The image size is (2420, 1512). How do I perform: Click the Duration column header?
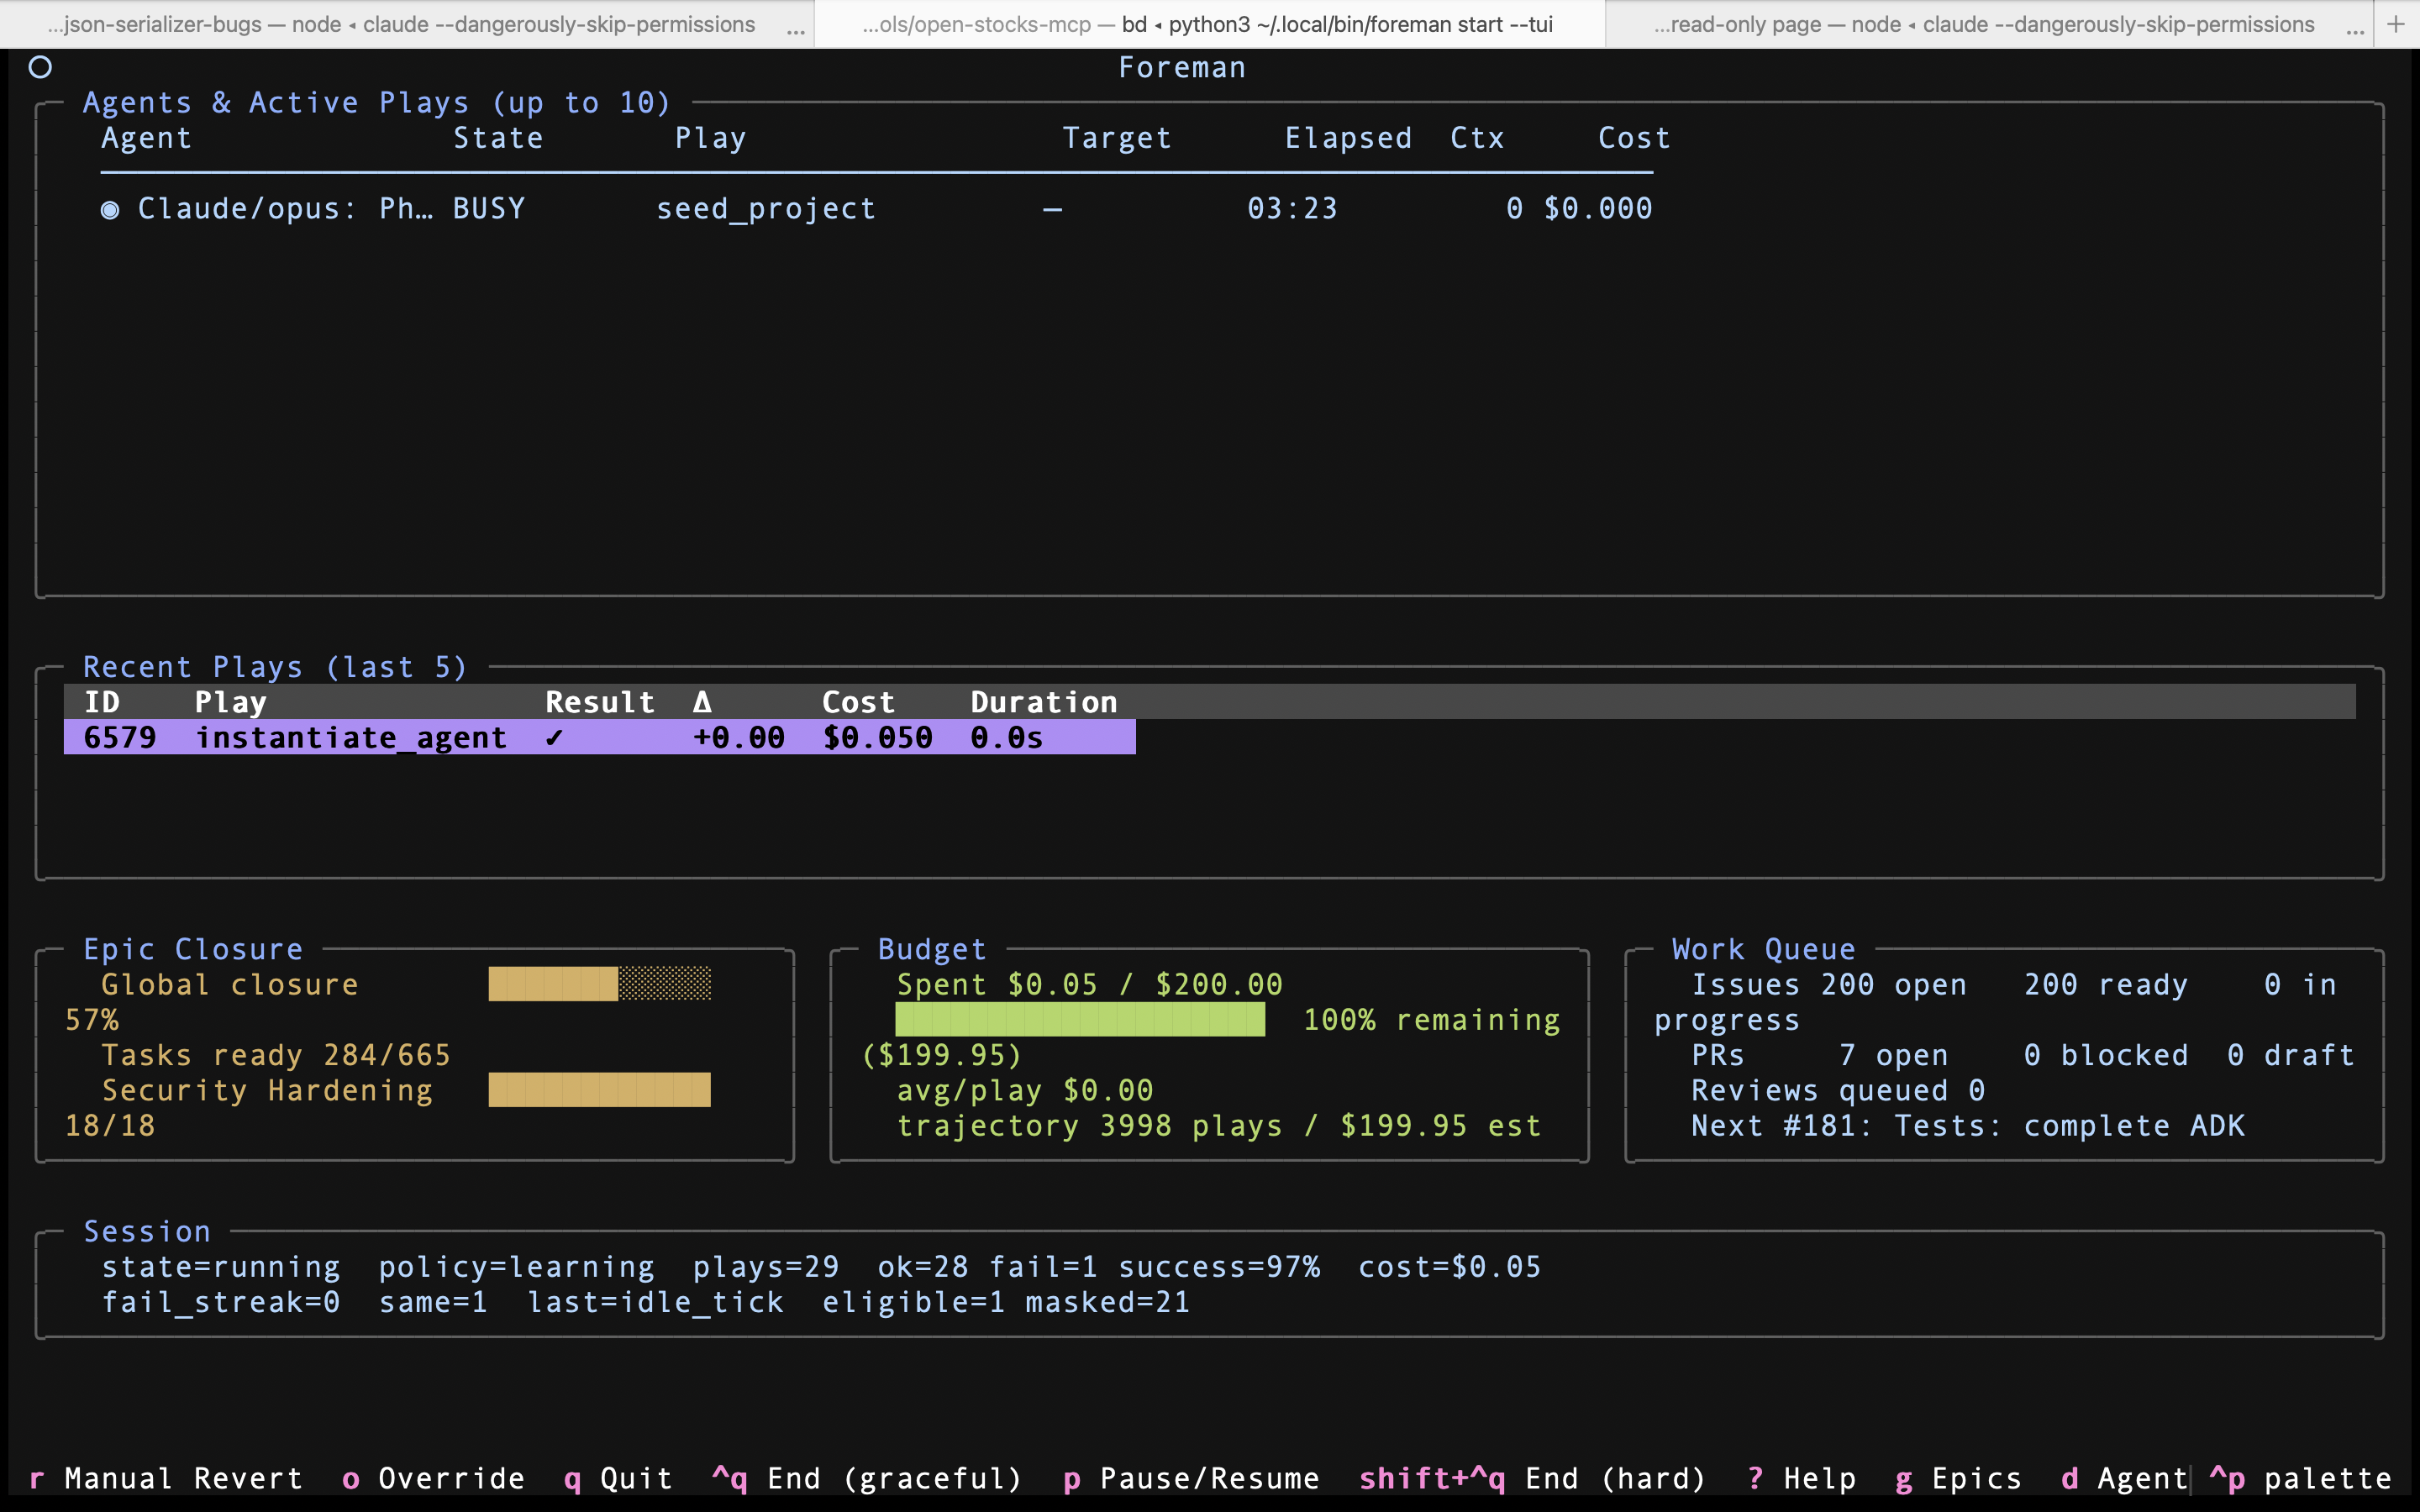pyautogui.click(x=1044, y=702)
